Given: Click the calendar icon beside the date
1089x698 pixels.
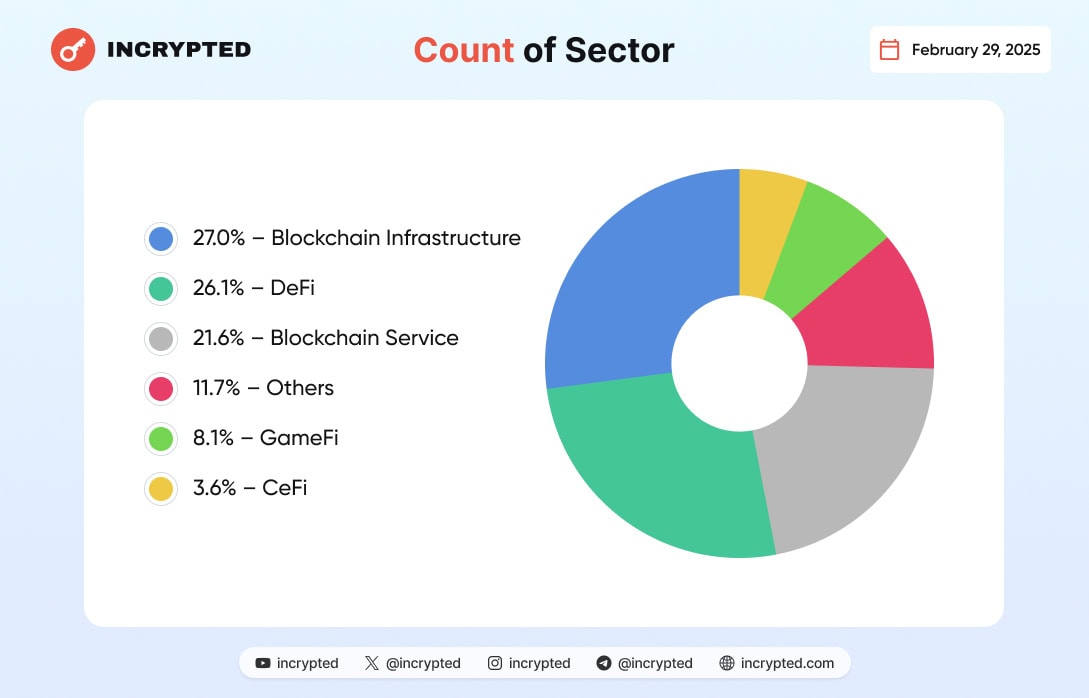Looking at the screenshot, I should pos(889,50).
